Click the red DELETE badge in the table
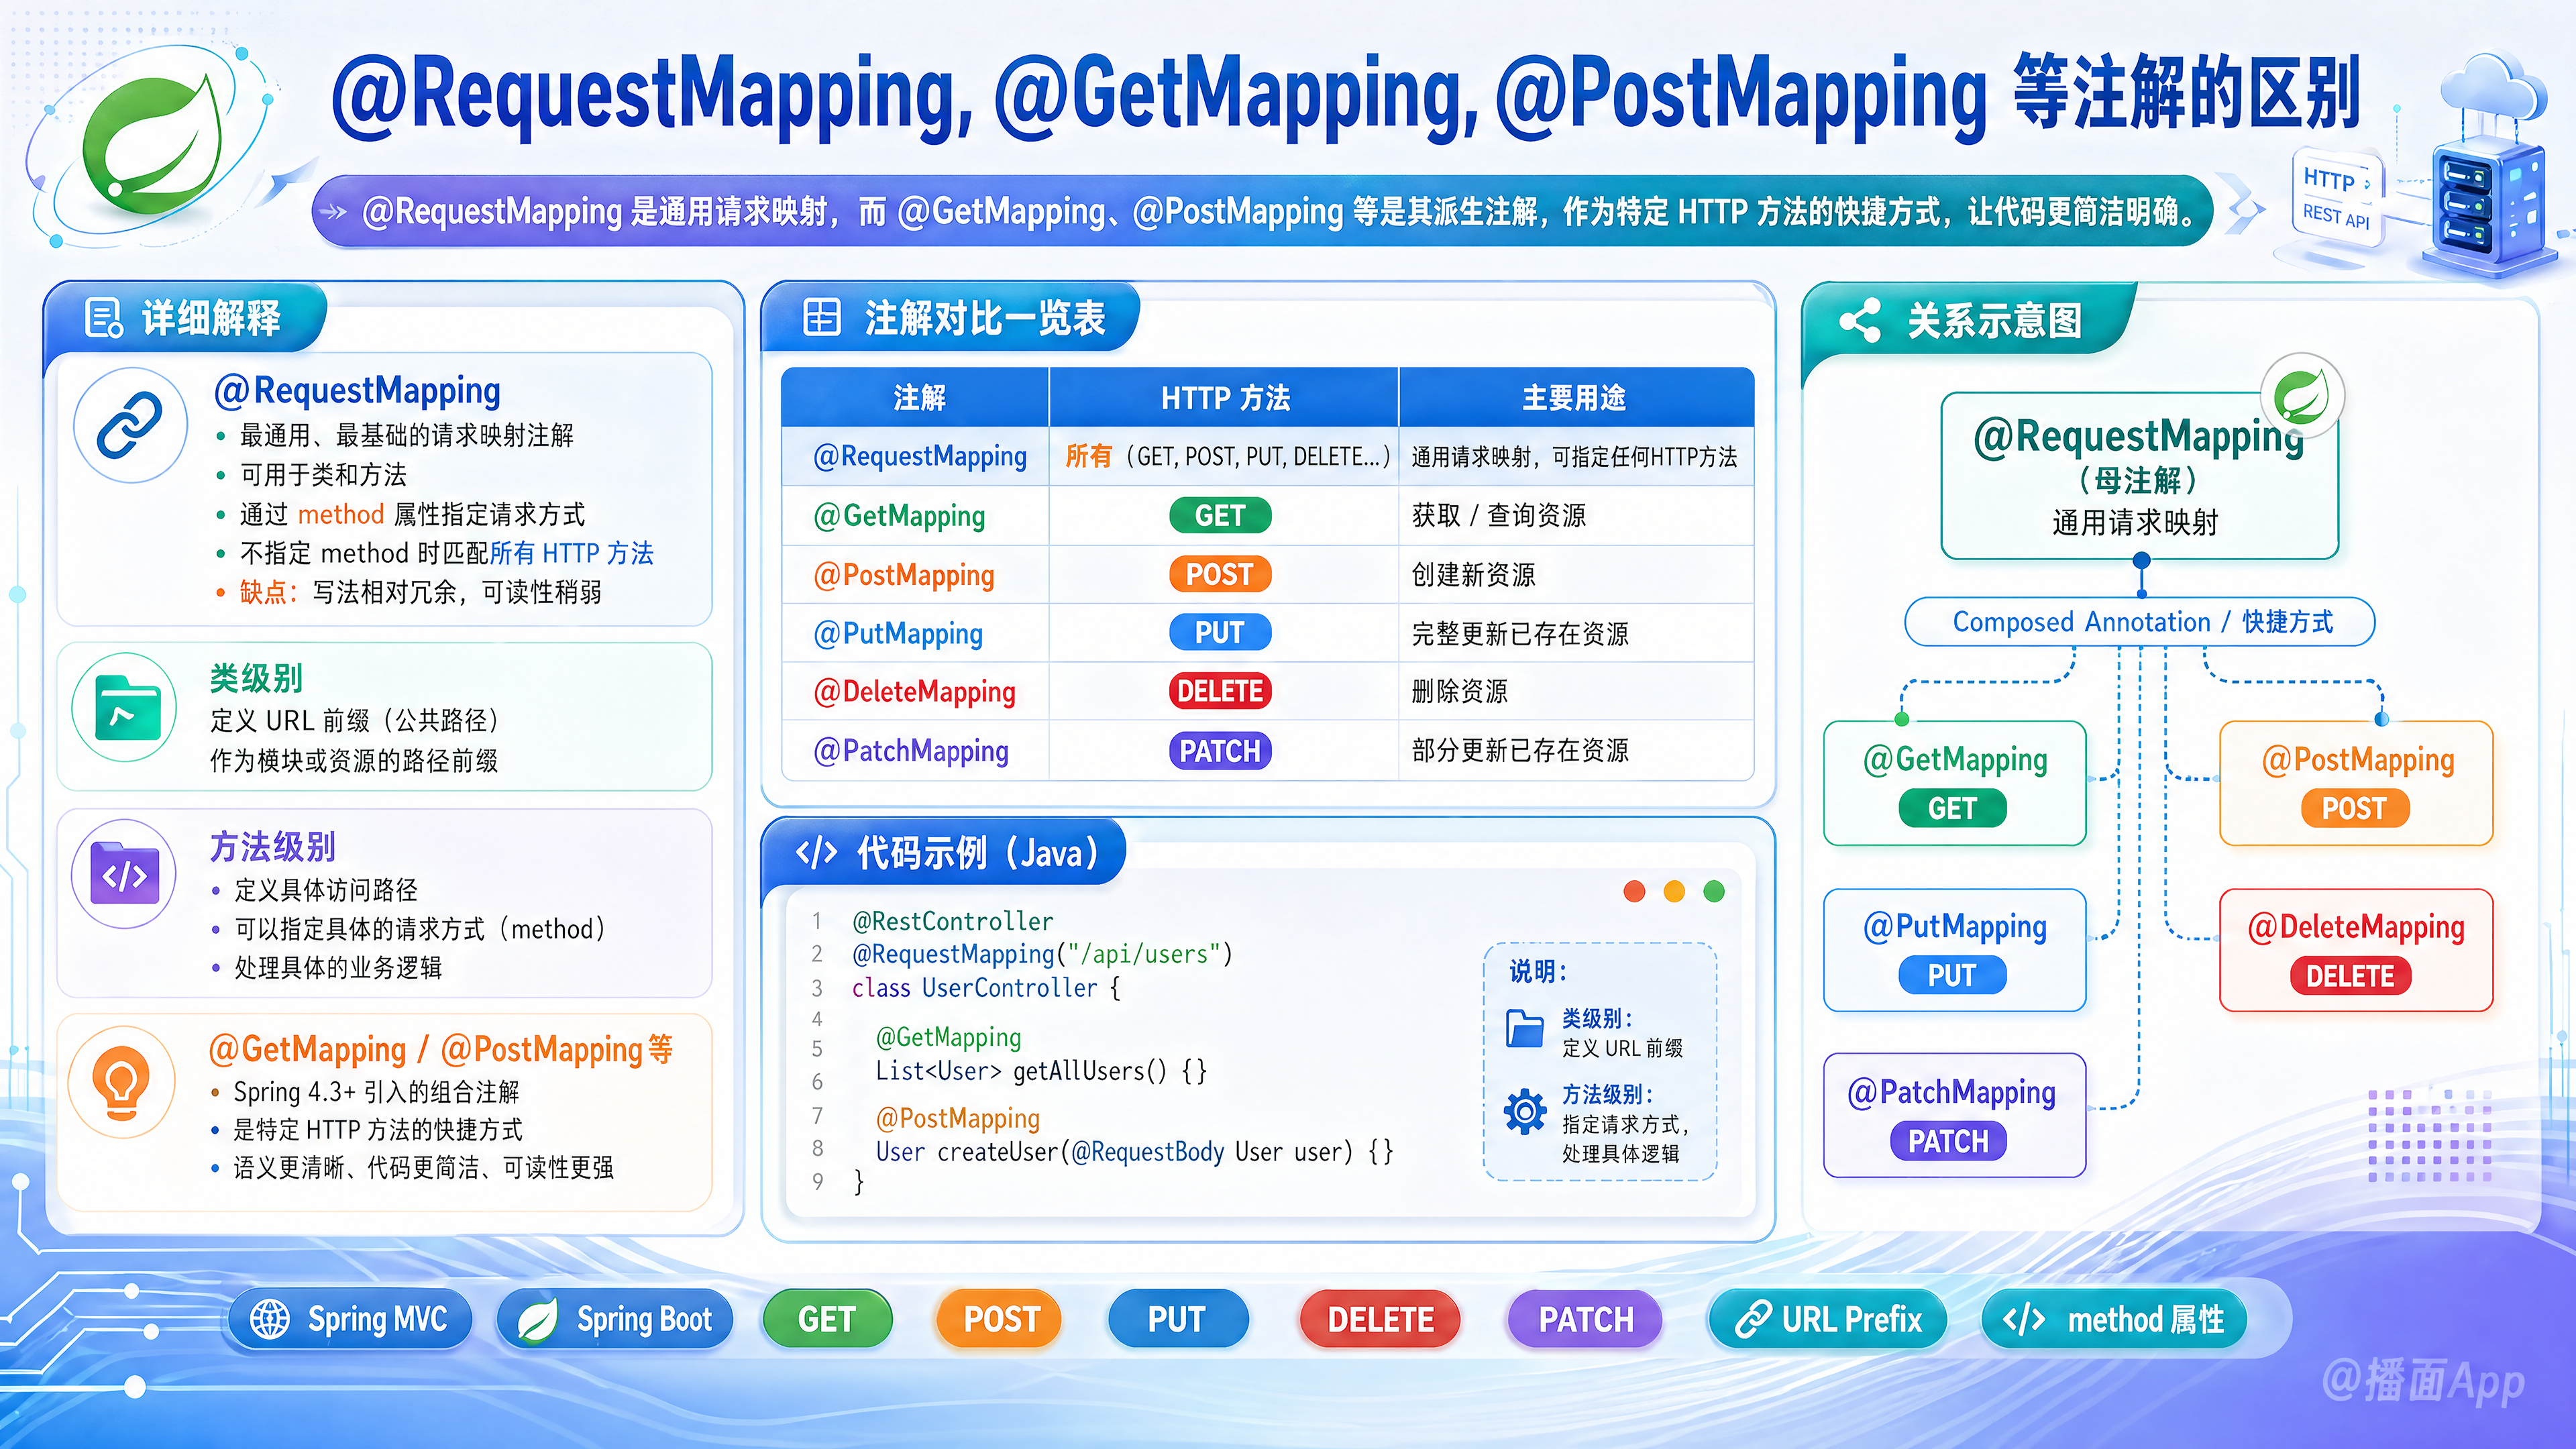The image size is (2576, 1449). pos(1220,691)
